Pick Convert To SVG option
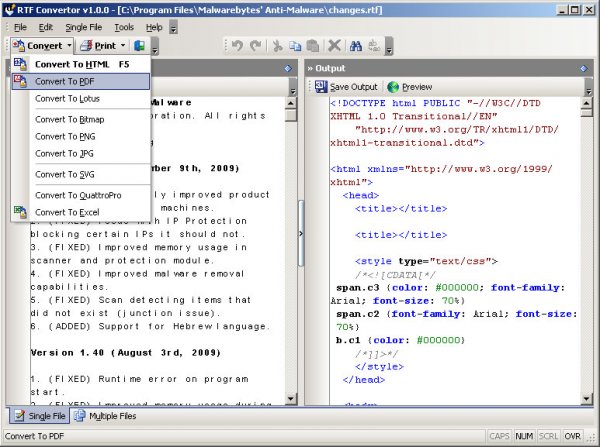 [x=64, y=174]
